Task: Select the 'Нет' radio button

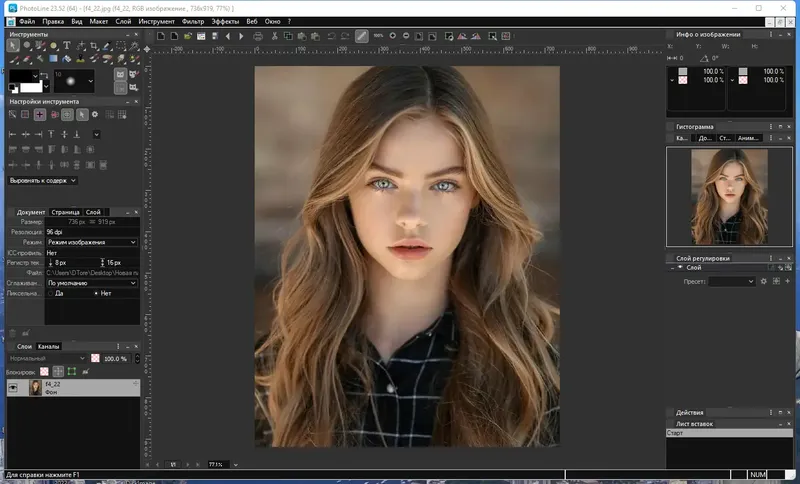Action: pos(95,293)
